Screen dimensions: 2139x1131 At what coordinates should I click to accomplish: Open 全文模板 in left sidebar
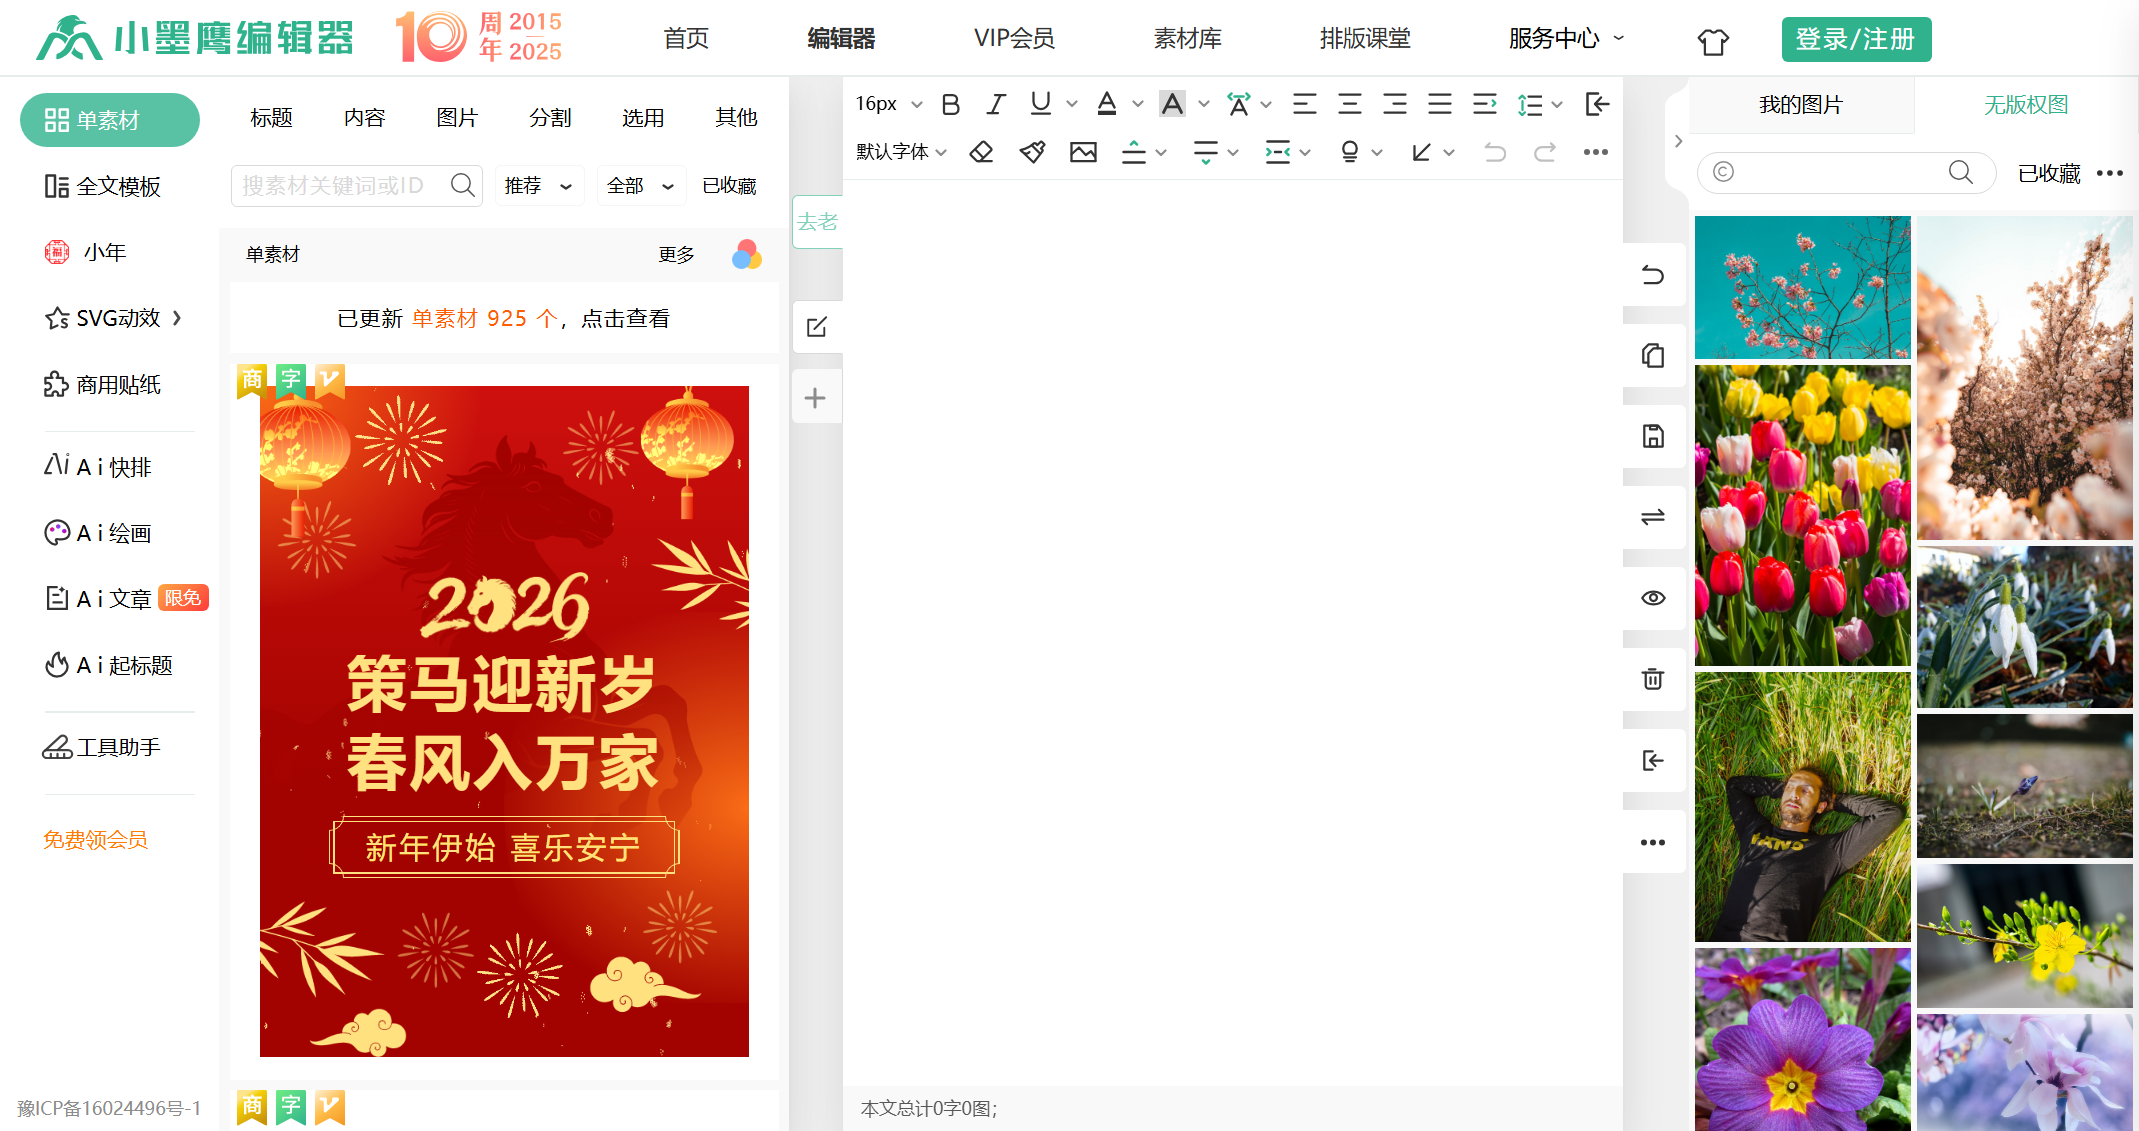click(102, 187)
